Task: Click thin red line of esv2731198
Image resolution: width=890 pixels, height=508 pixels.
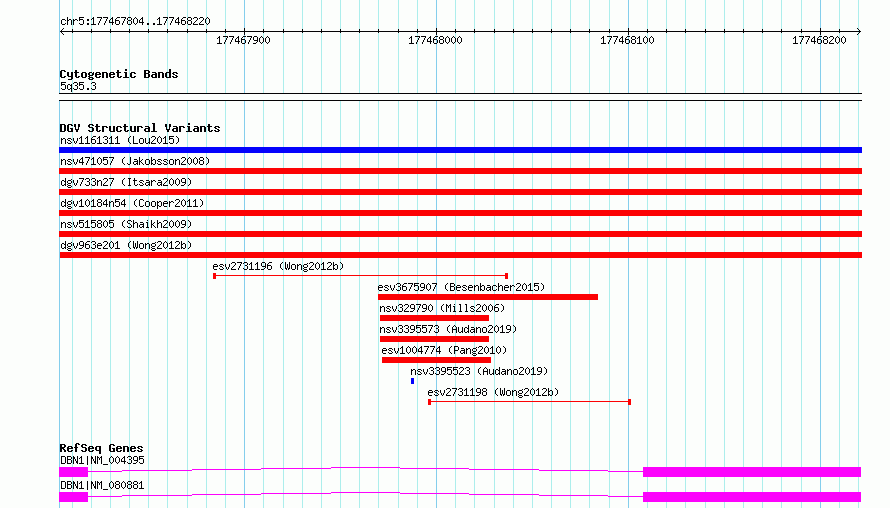Action: [x=530, y=402]
